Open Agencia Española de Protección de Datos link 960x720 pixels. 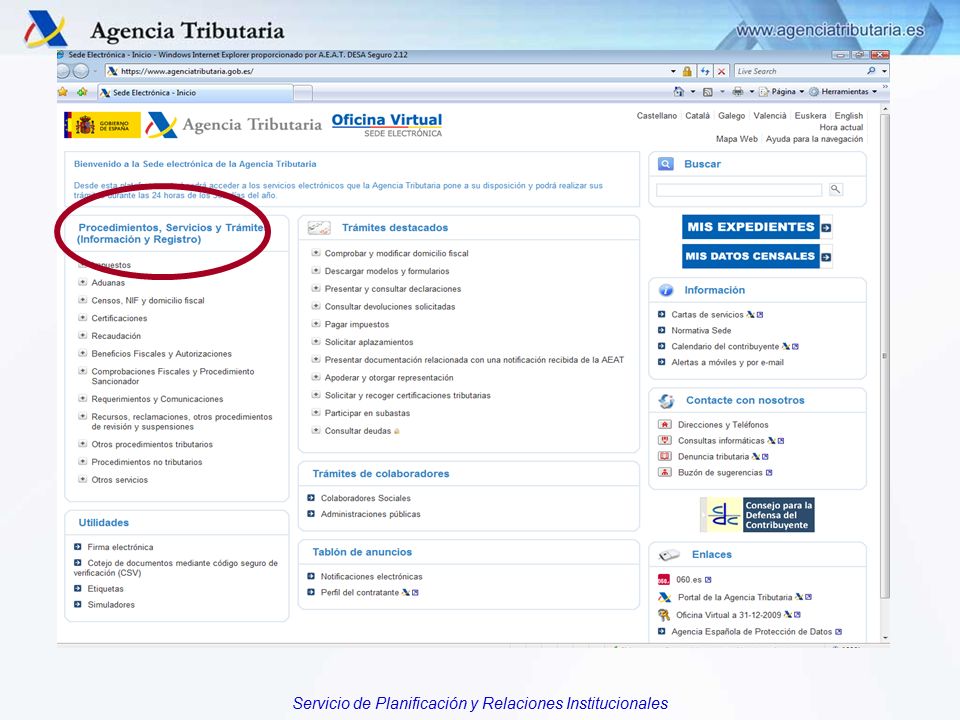click(x=752, y=631)
